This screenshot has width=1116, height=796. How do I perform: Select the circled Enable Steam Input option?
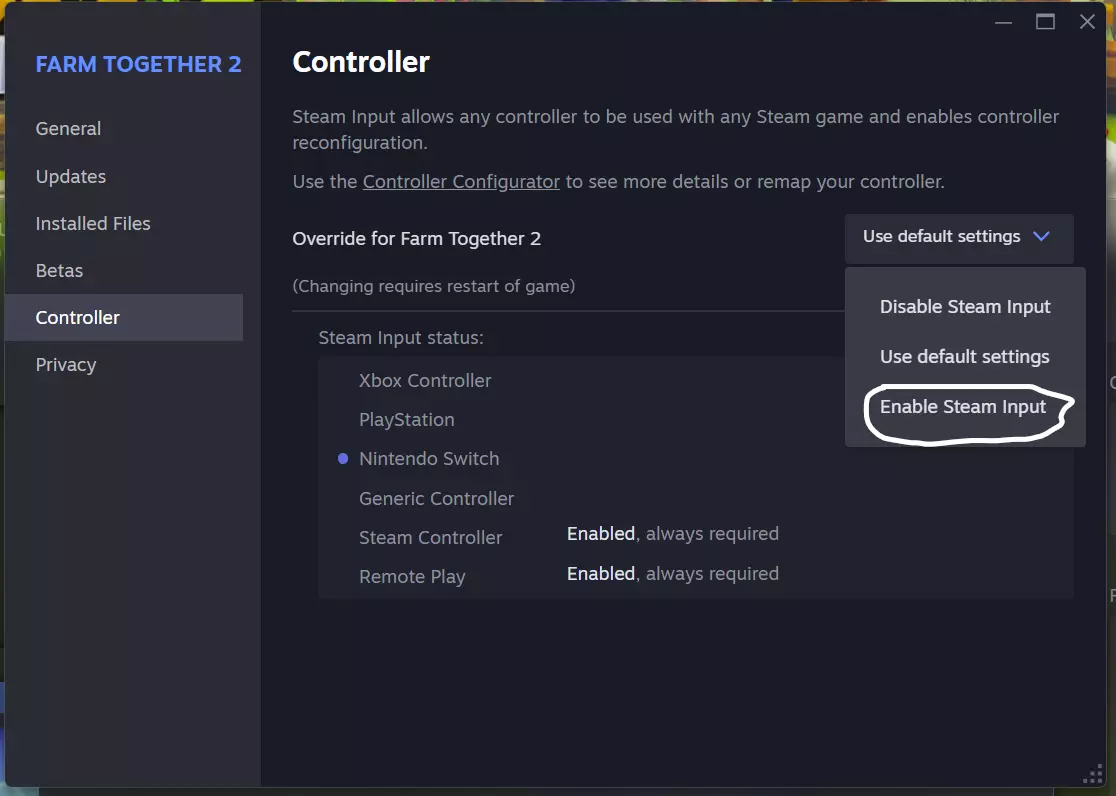[x=963, y=407]
